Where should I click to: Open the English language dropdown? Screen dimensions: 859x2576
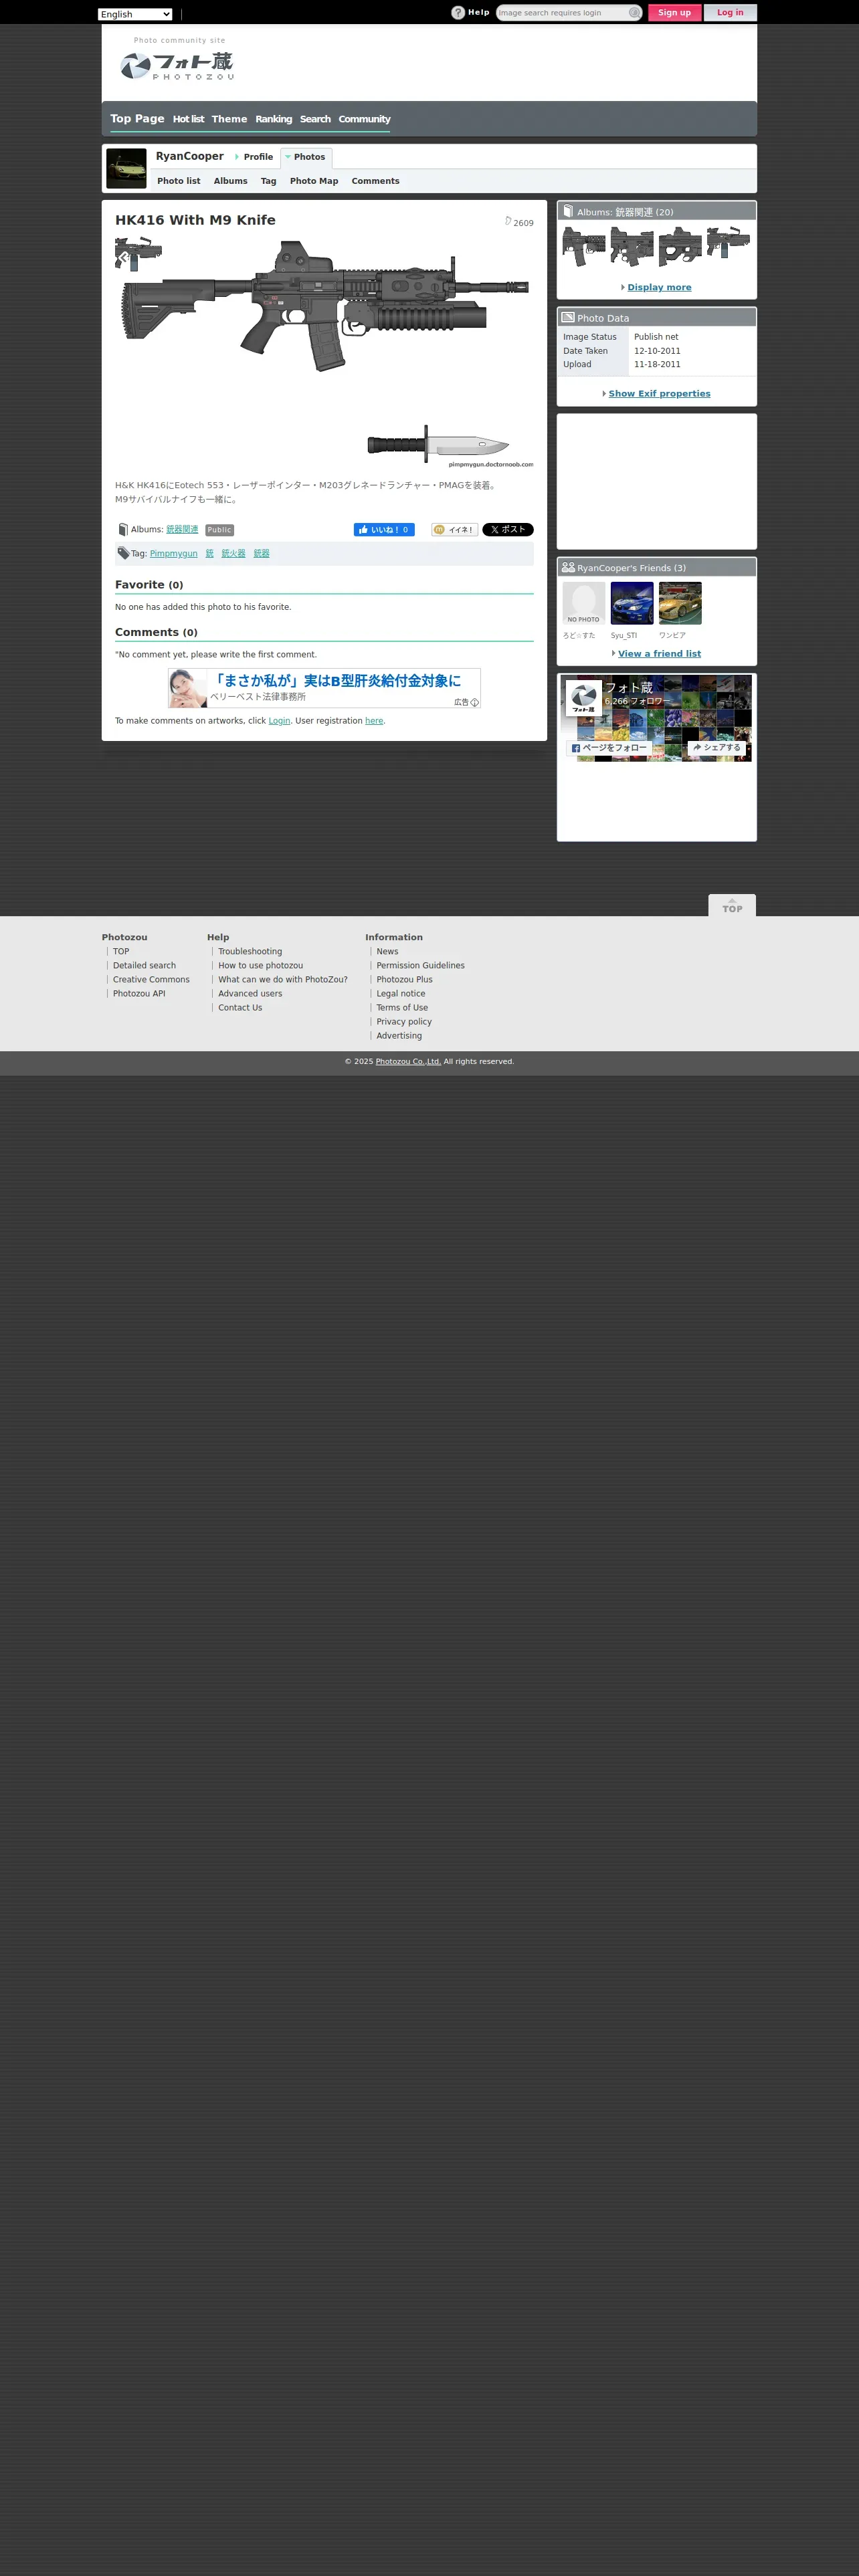[135, 14]
